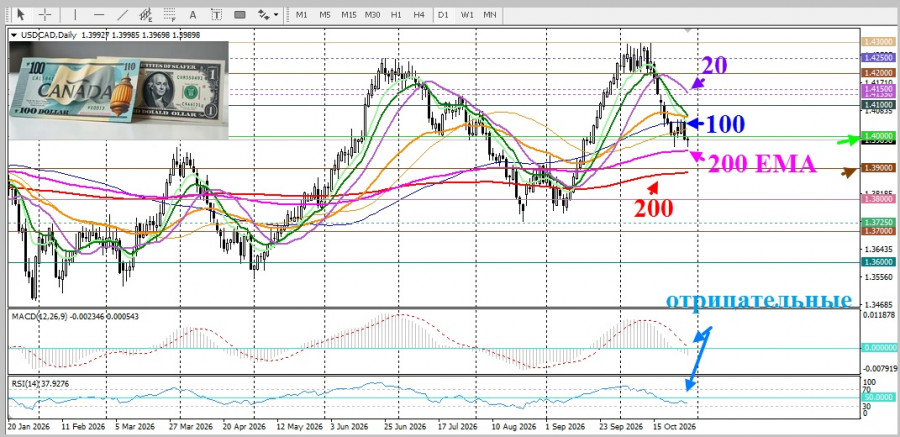Switch to D1 daily timeframe

(x=443, y=15)
